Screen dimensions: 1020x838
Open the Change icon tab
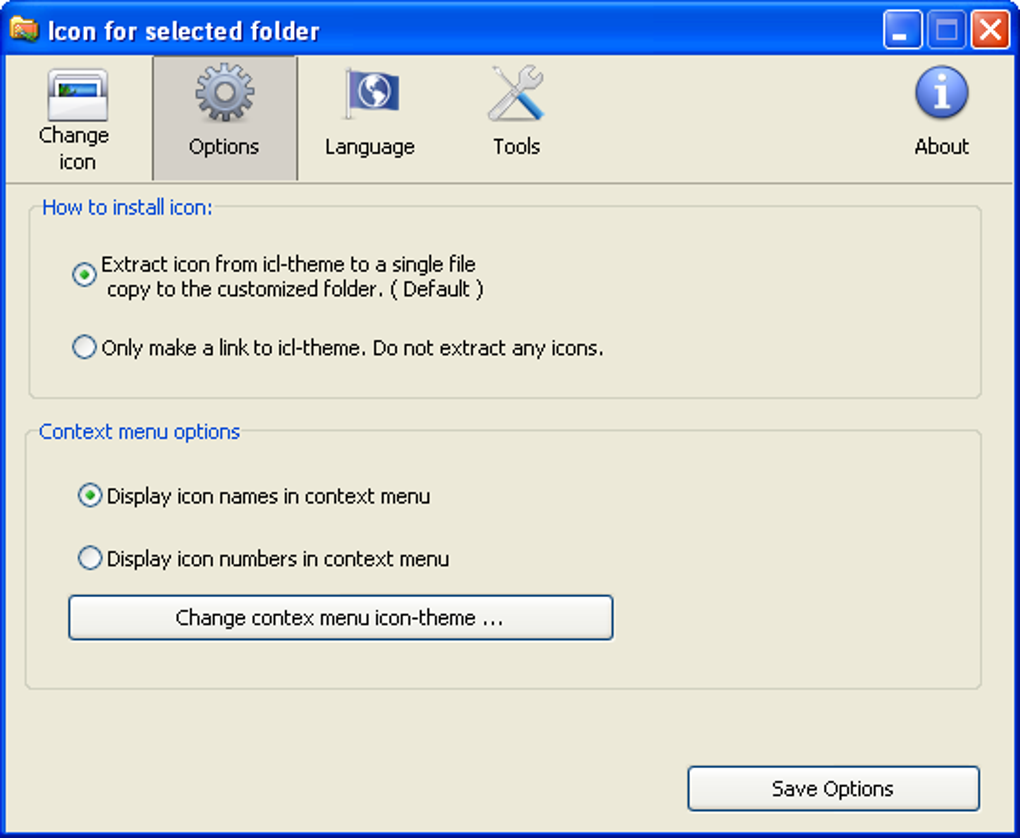(77, 118)
